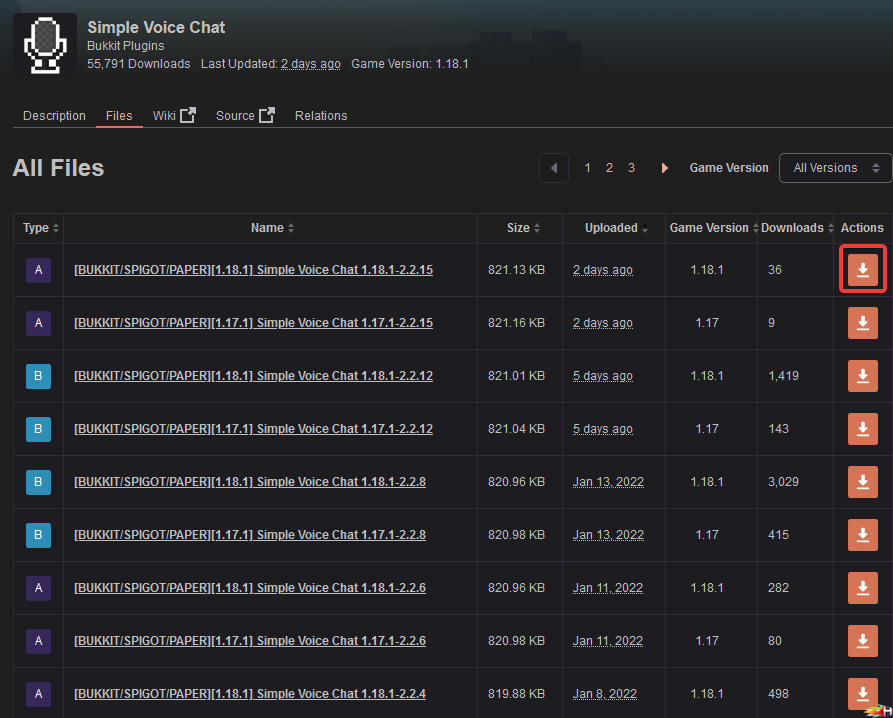
Task: Click Alpha type badge for 1.17.1-2.2.15
Action: click(38, 323)
